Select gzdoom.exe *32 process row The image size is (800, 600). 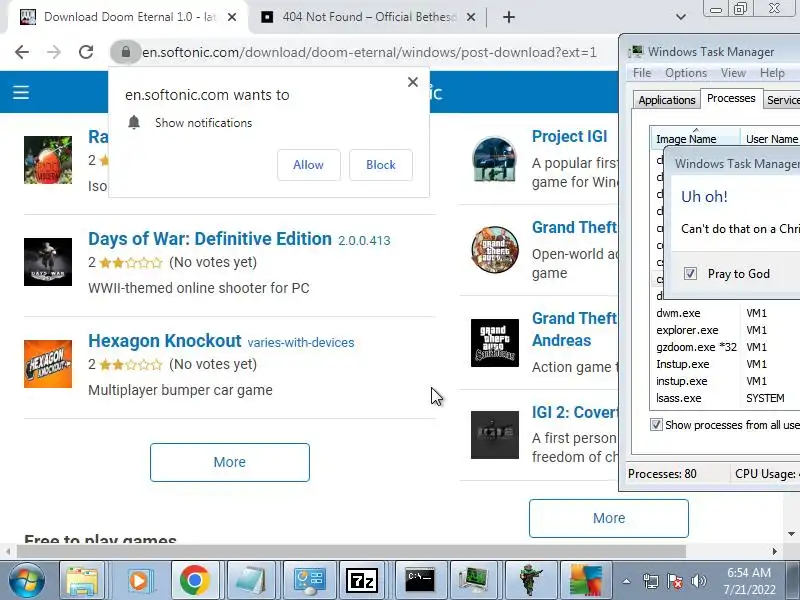click(x=725, y=347)
